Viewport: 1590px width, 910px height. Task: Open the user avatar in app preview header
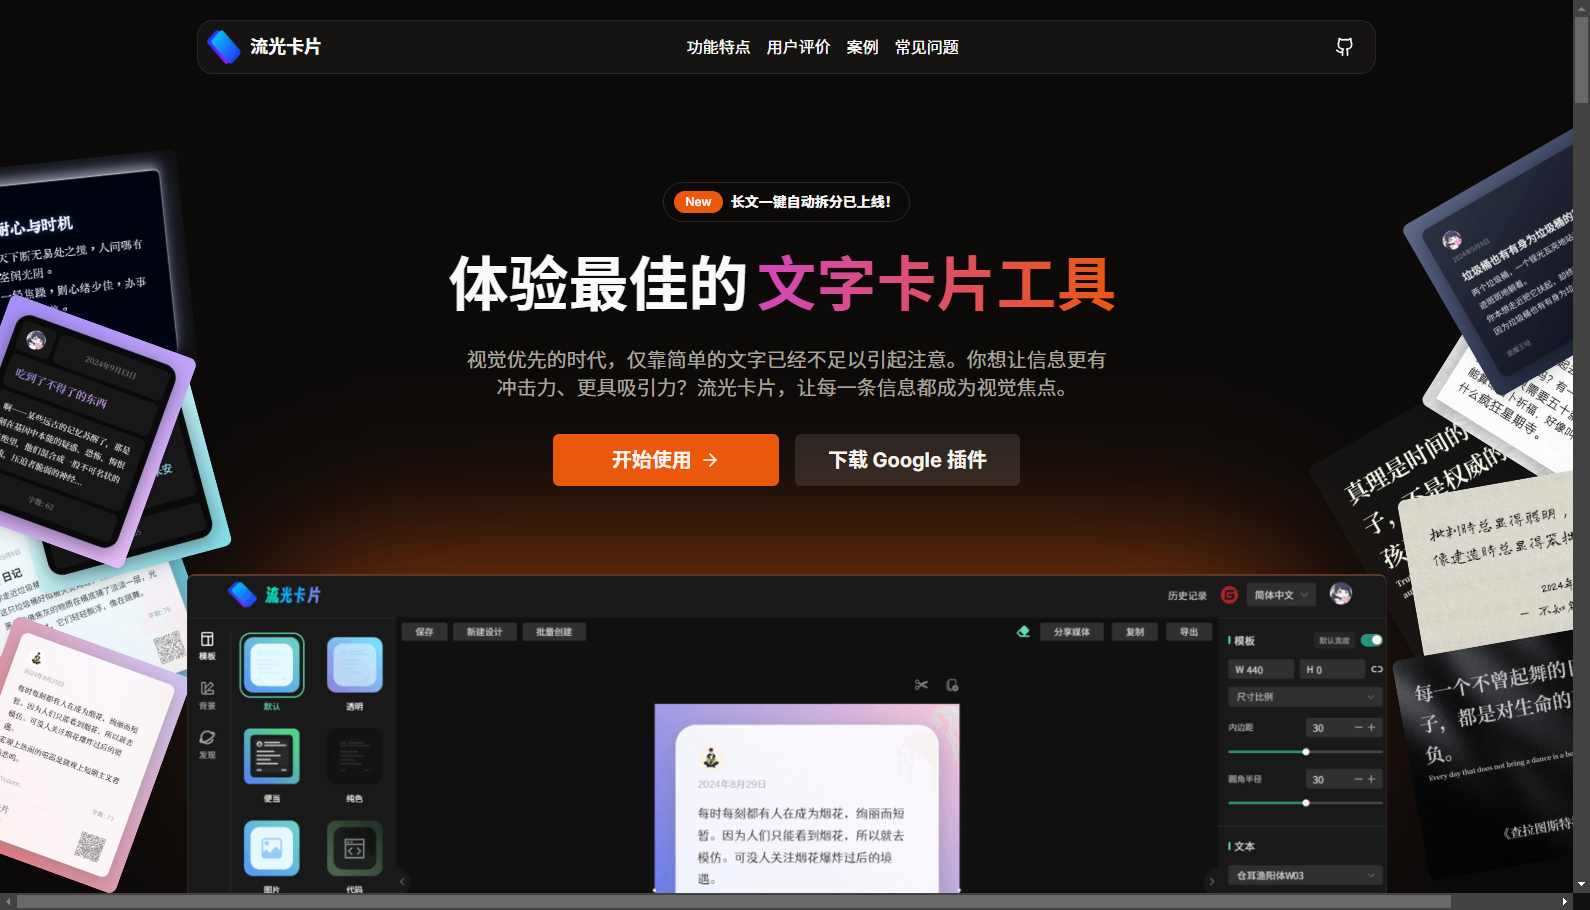pyautogui.click(x=1341, y=594)
